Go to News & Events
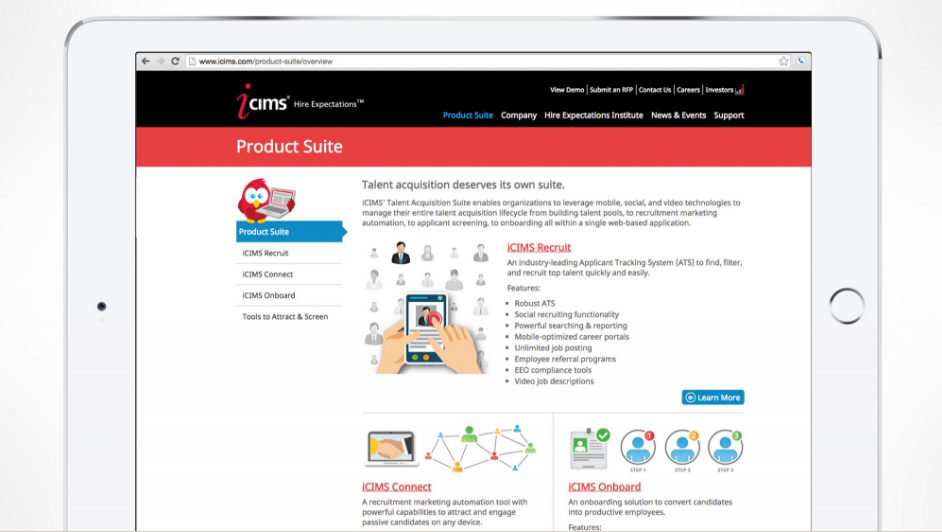The height and width of the screenshot is (532, 942). (x=678, y=115)
